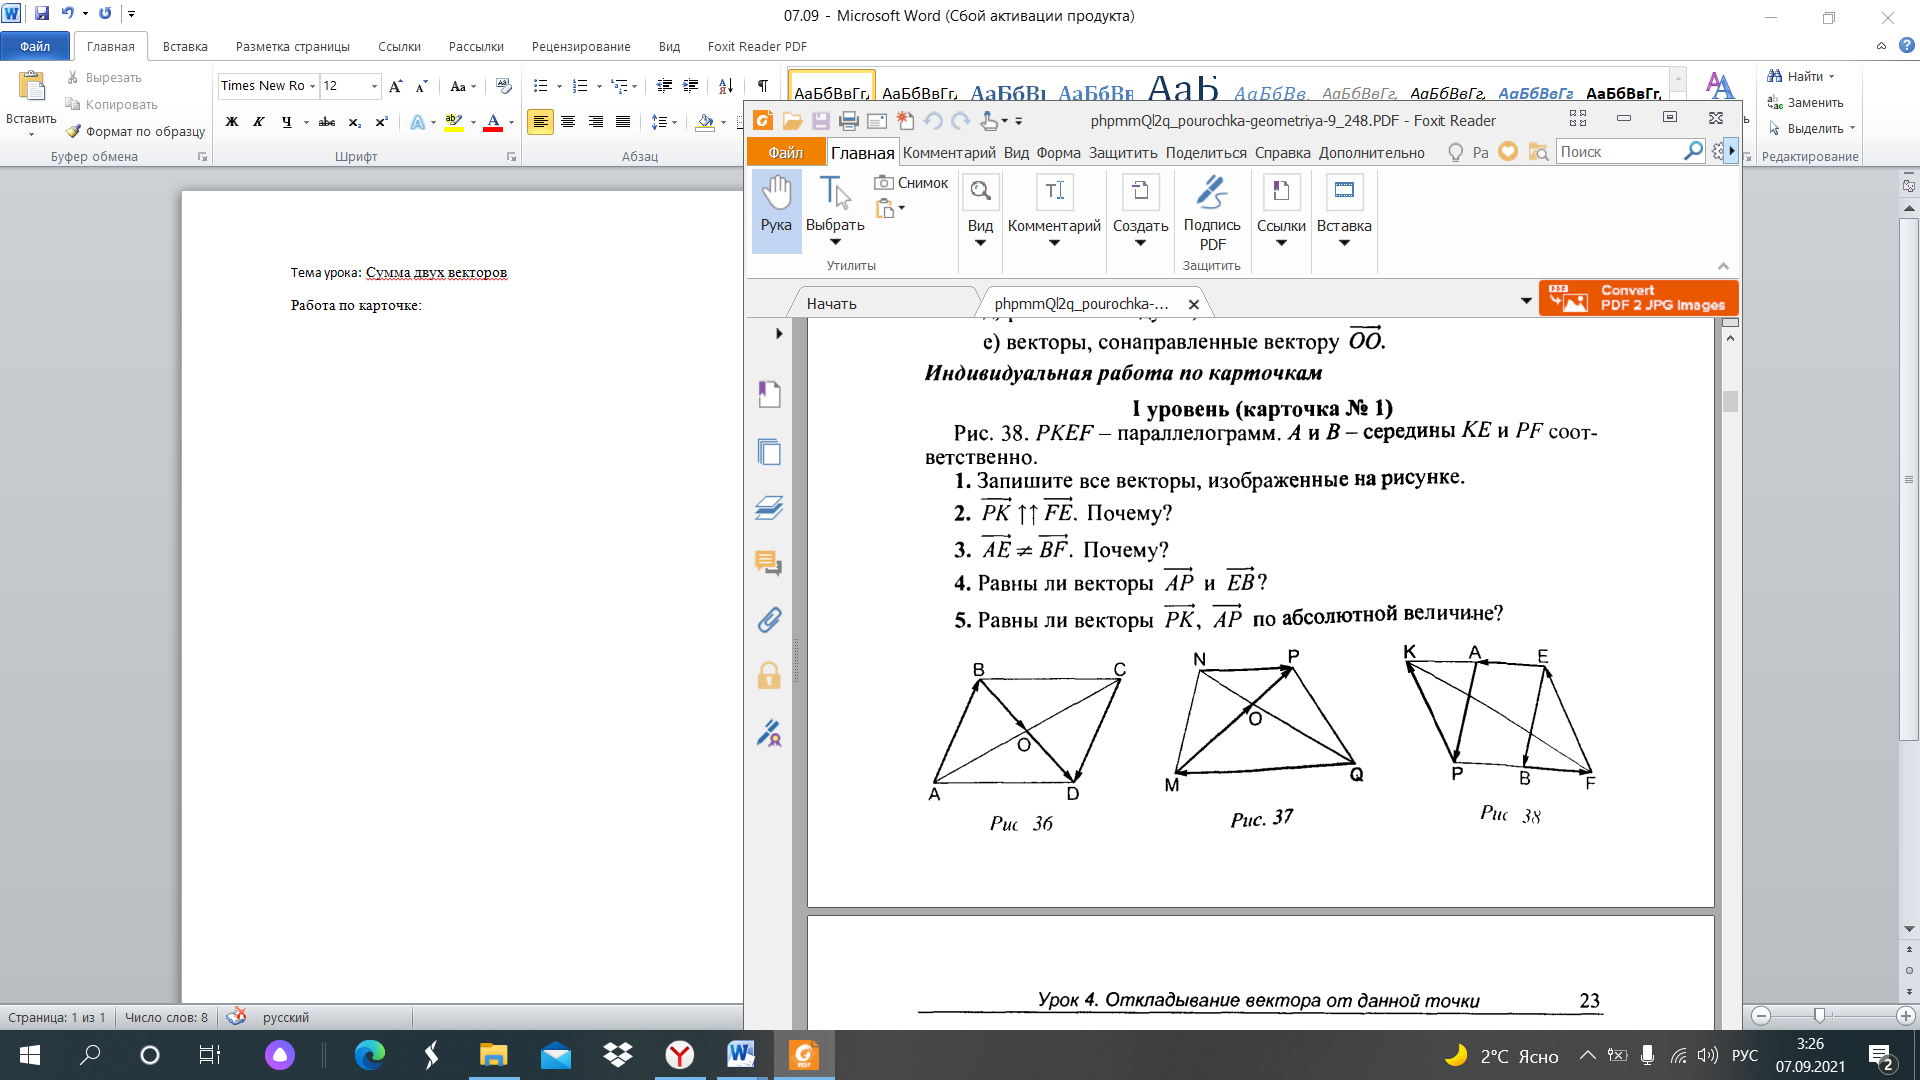The width and height of the screenshot is (1920, 1080).
Task: Show paragraph marks in Word
Action: 763,86
